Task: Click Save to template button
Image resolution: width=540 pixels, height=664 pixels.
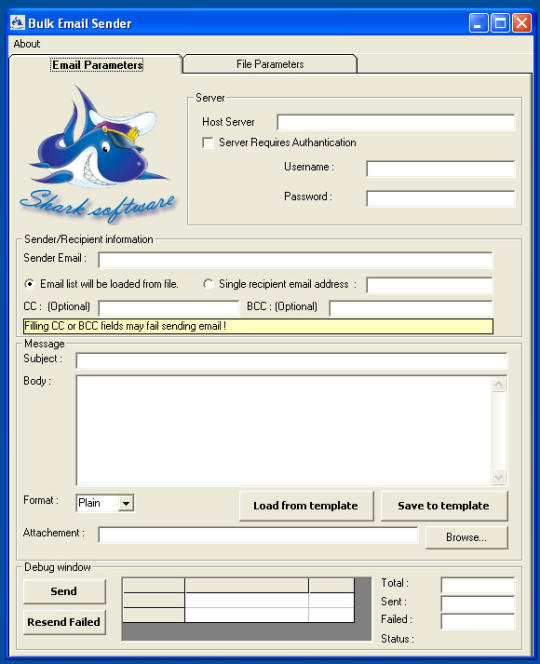Action: pyautogui.click(x=444, y=506)
